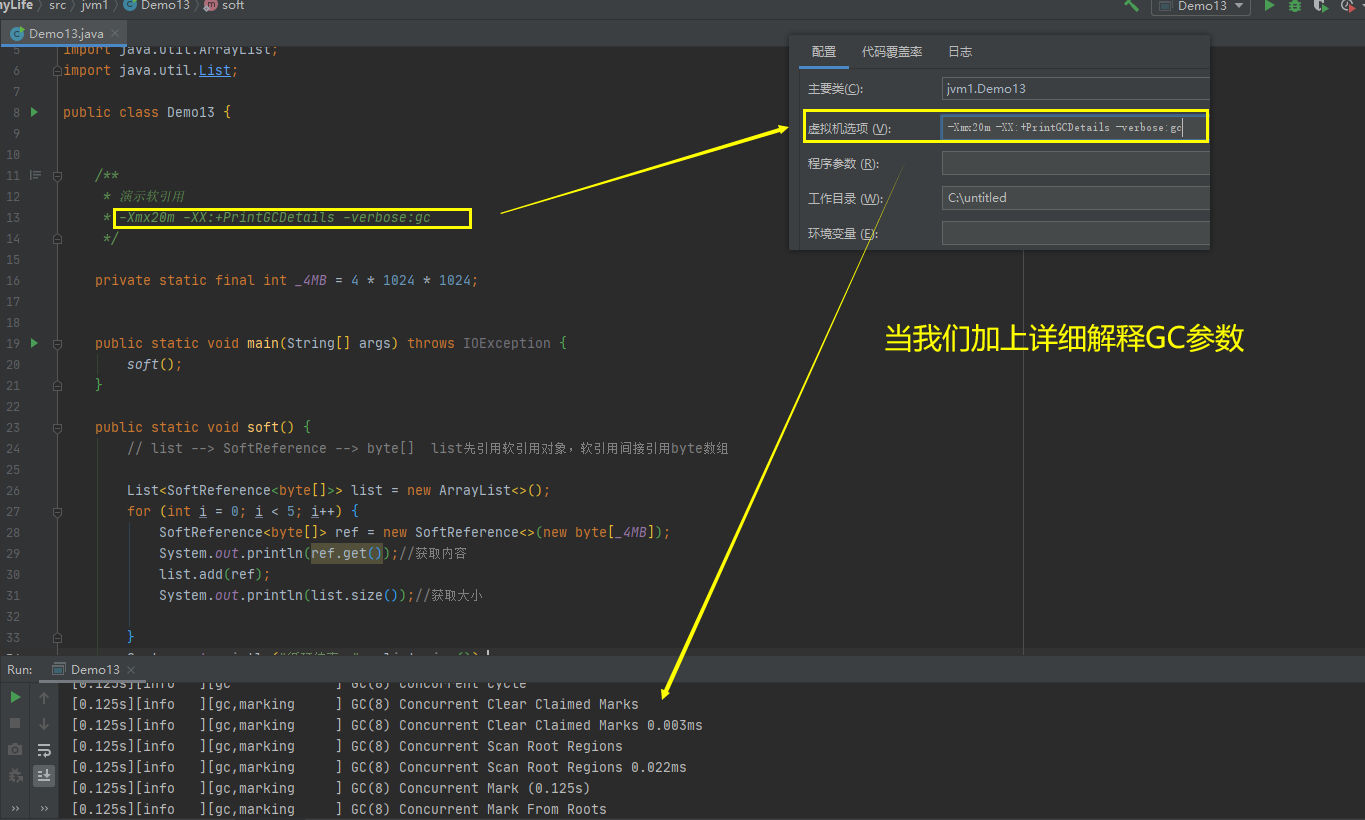
Task: Start debugging with the green bug icon
Action: 1295,6
